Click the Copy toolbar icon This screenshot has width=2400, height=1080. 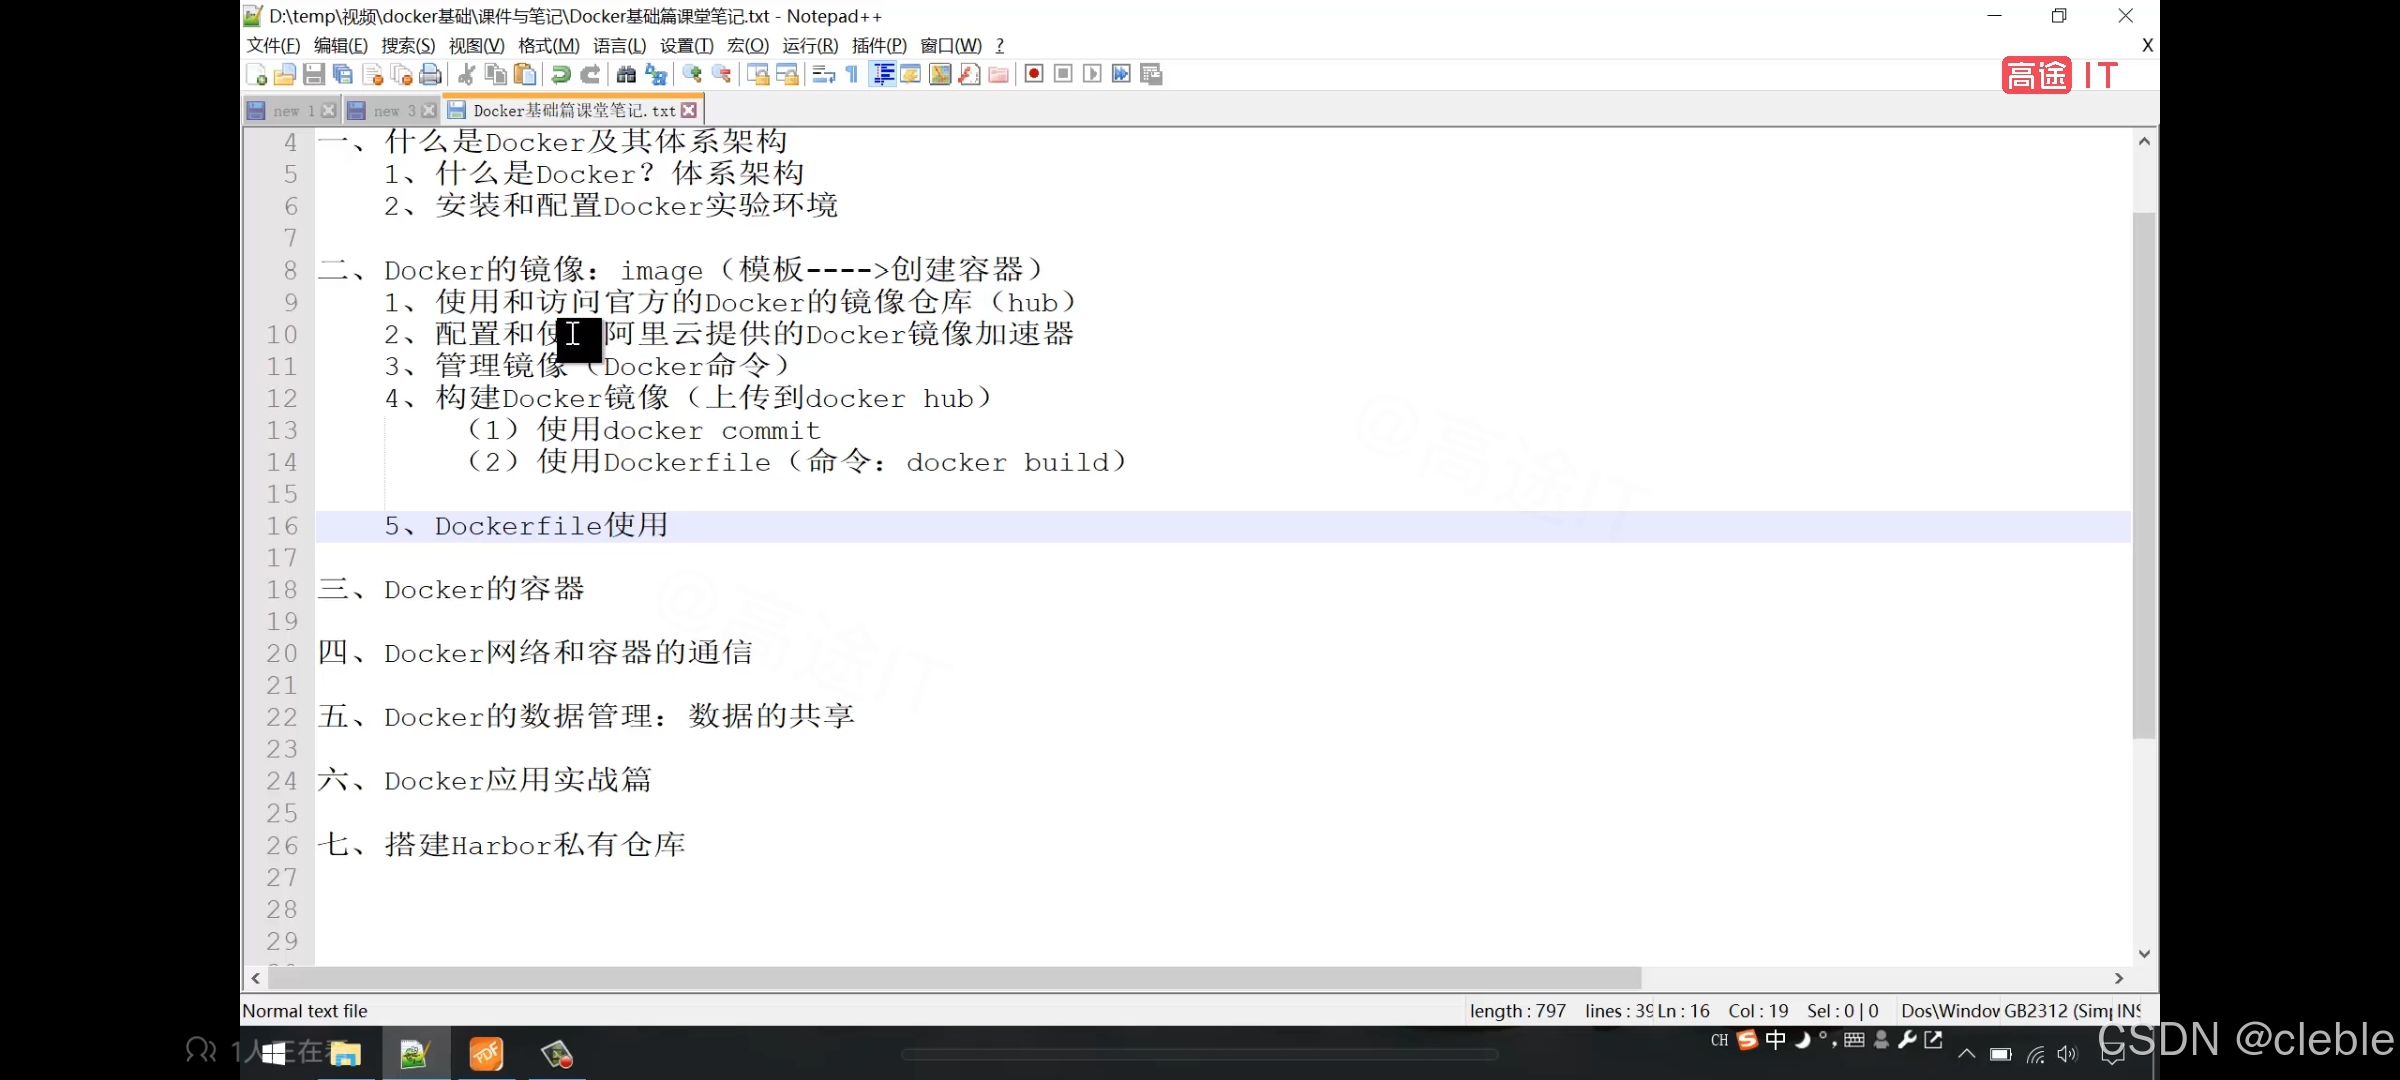pyautogui.click(x=495, y=74)
